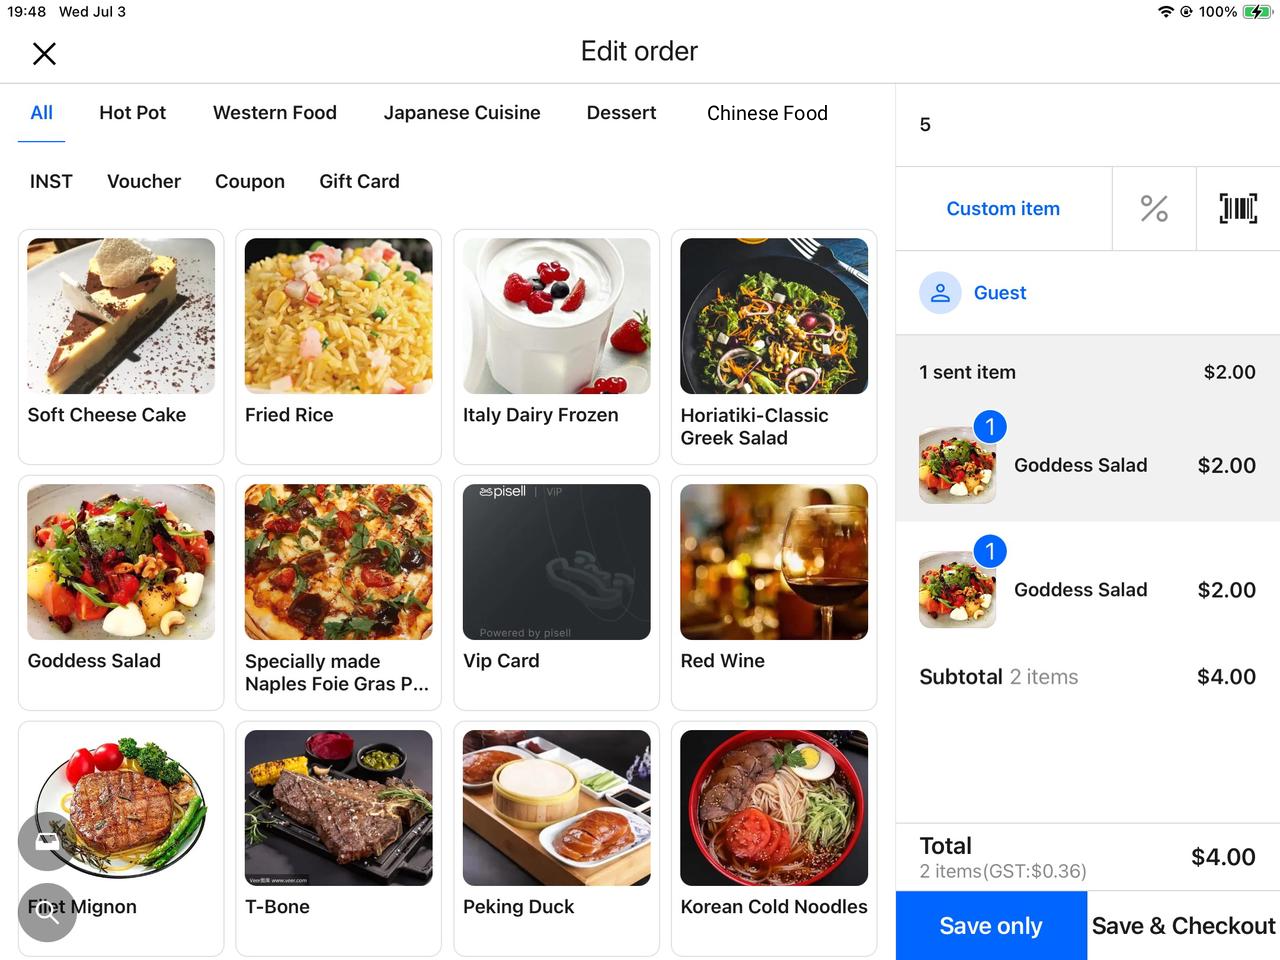Open the Dessert category tab
This screenshot has width=1280, height=960.
point(621,113)
